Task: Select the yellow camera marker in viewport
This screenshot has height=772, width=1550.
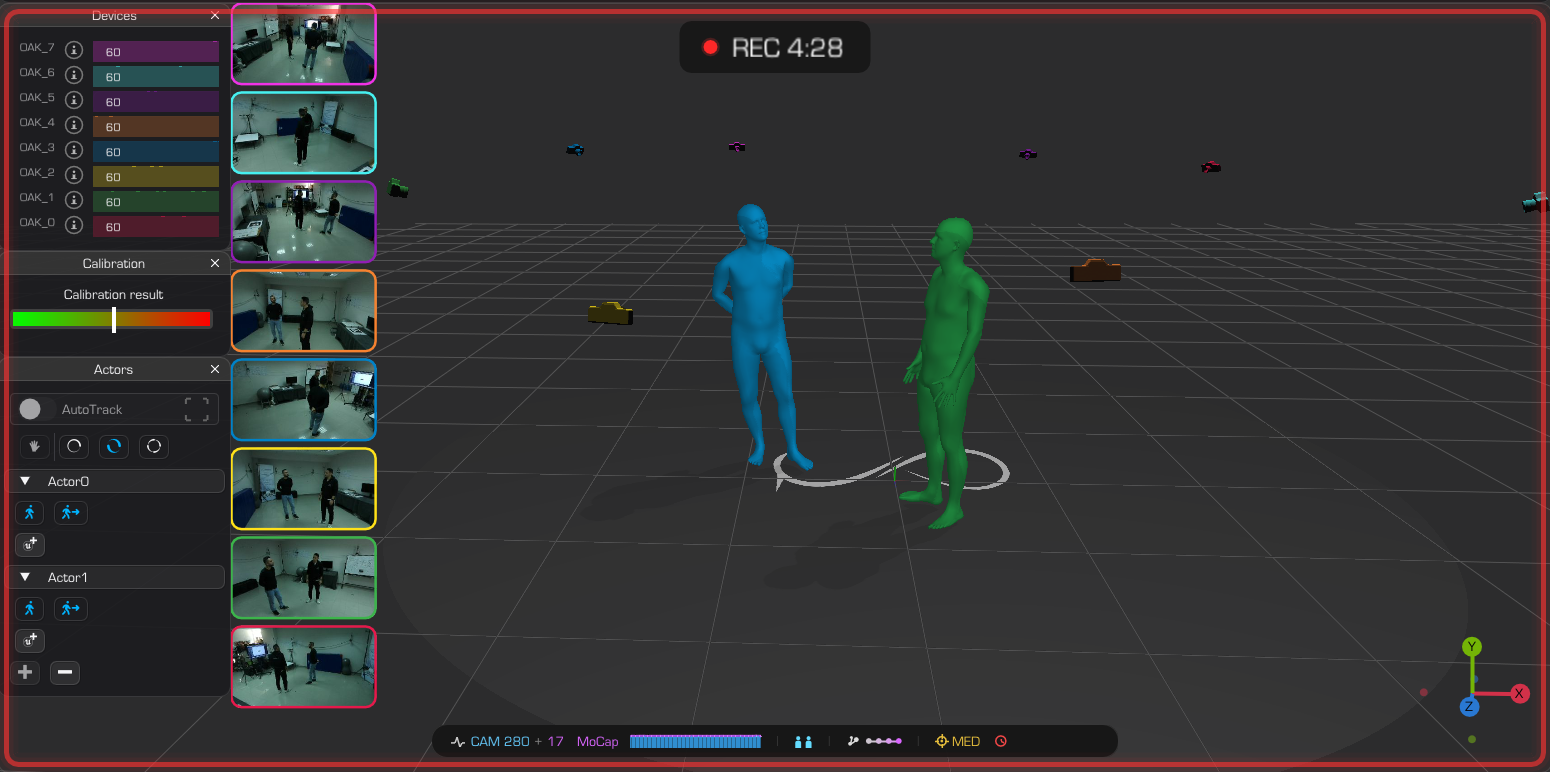Action: [610, 313]
